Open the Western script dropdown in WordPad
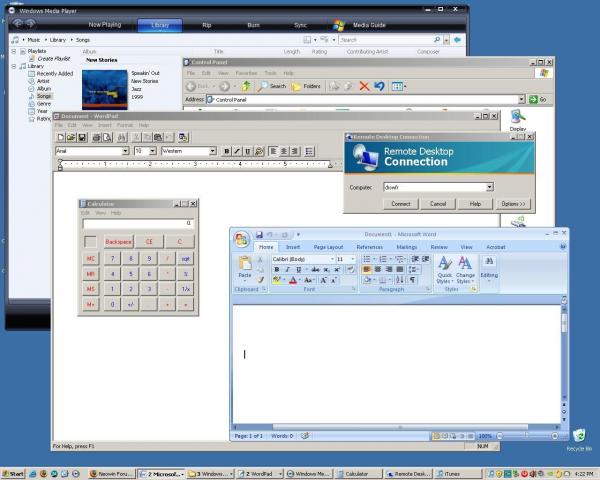This screenshot has width=600, height=480. click(x=213, y=151)
